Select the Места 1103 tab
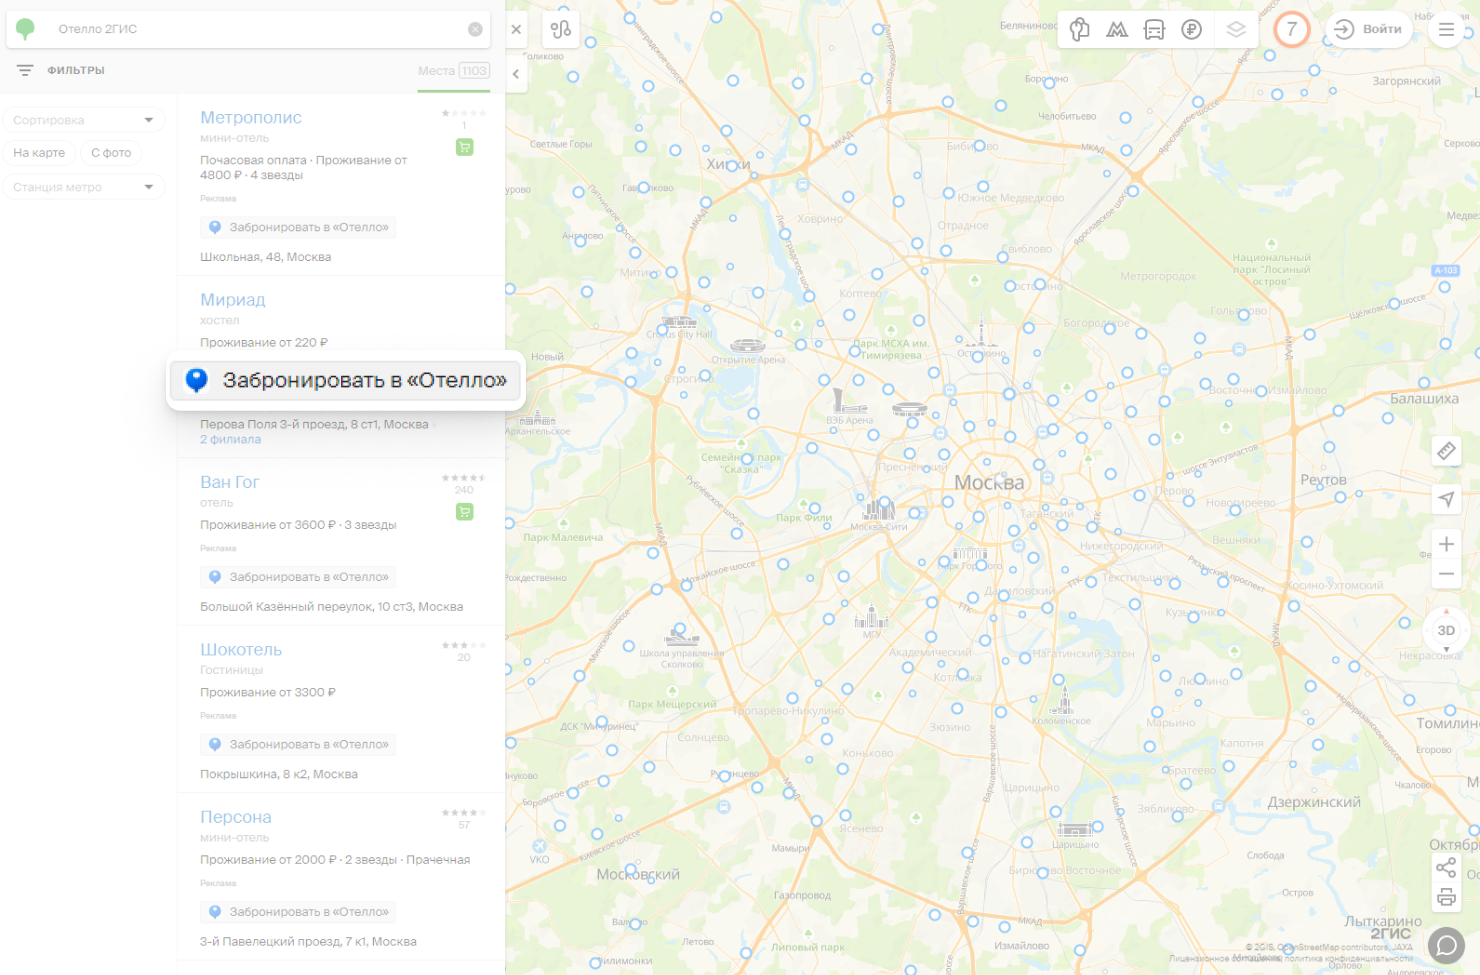1480x975 pixels. (454, 71)
